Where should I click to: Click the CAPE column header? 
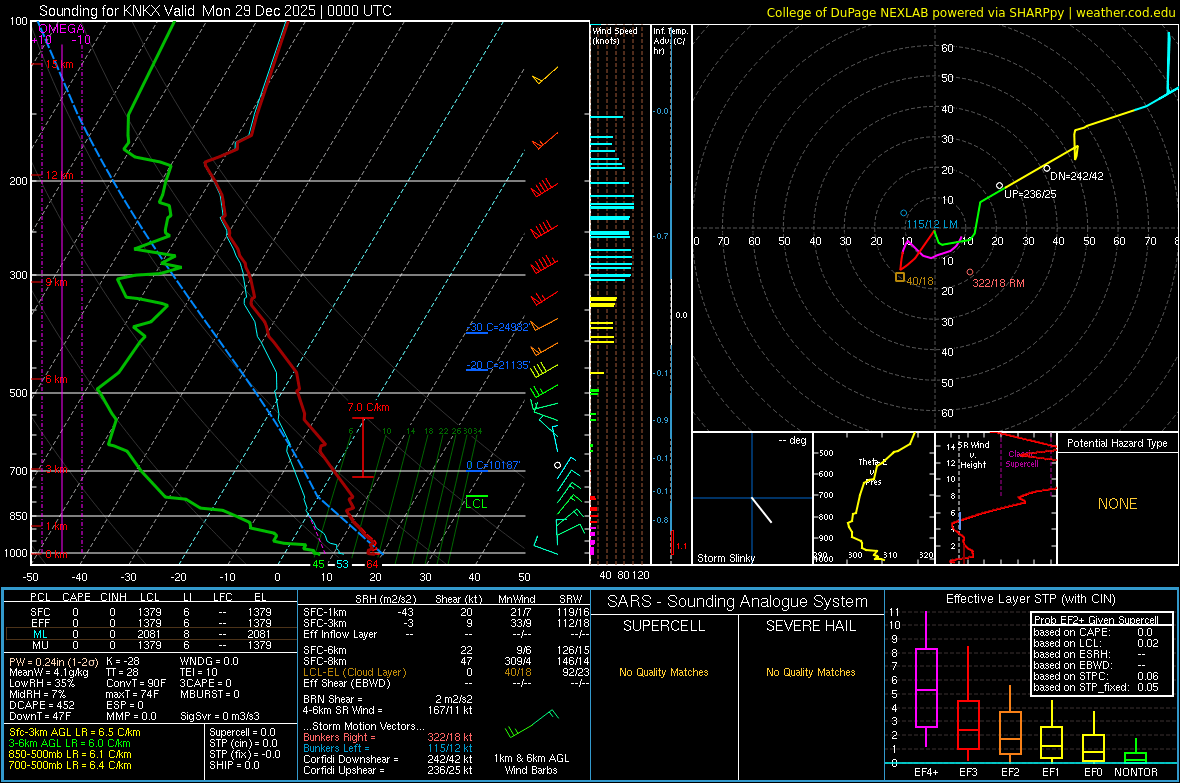coord(76,597)
